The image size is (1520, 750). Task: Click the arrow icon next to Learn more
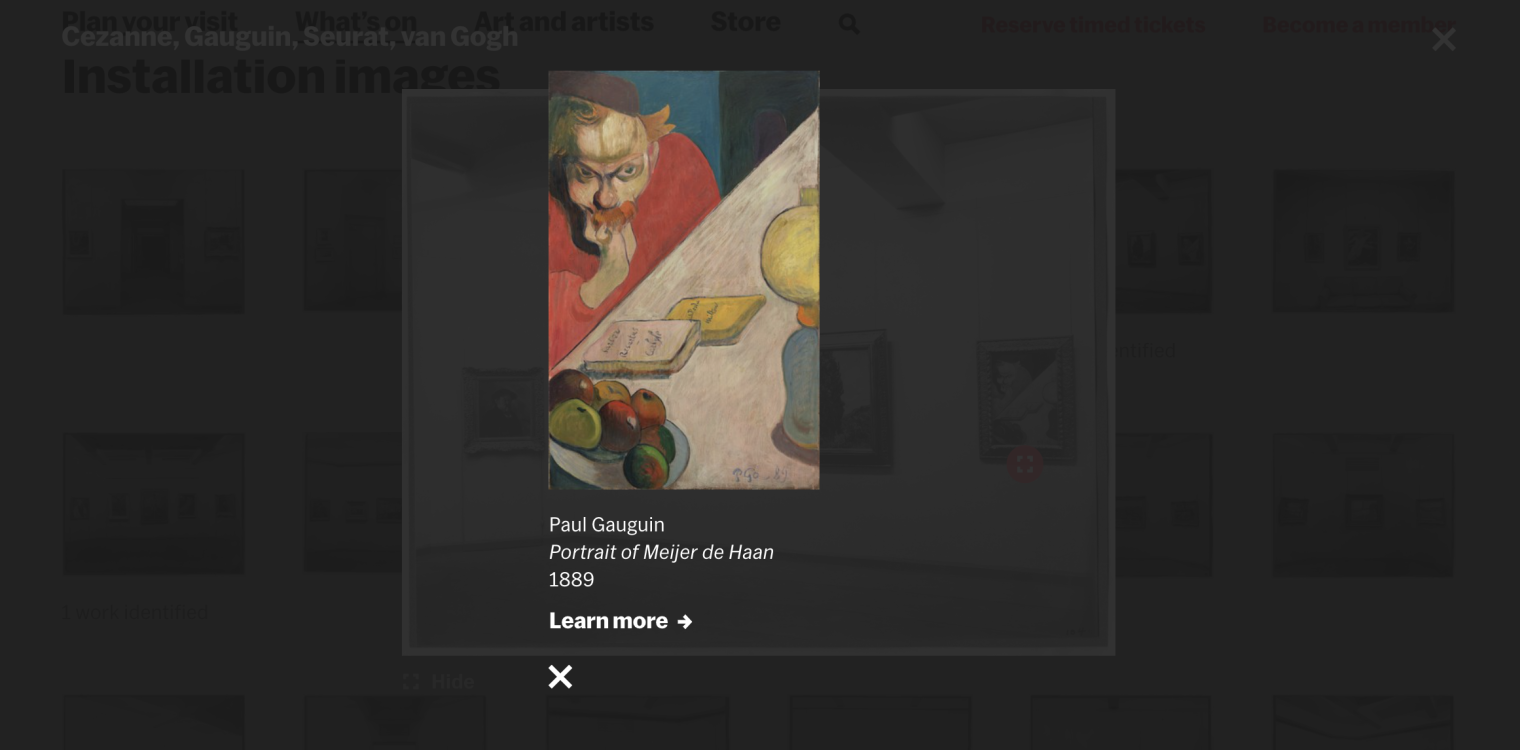[684, 622]
